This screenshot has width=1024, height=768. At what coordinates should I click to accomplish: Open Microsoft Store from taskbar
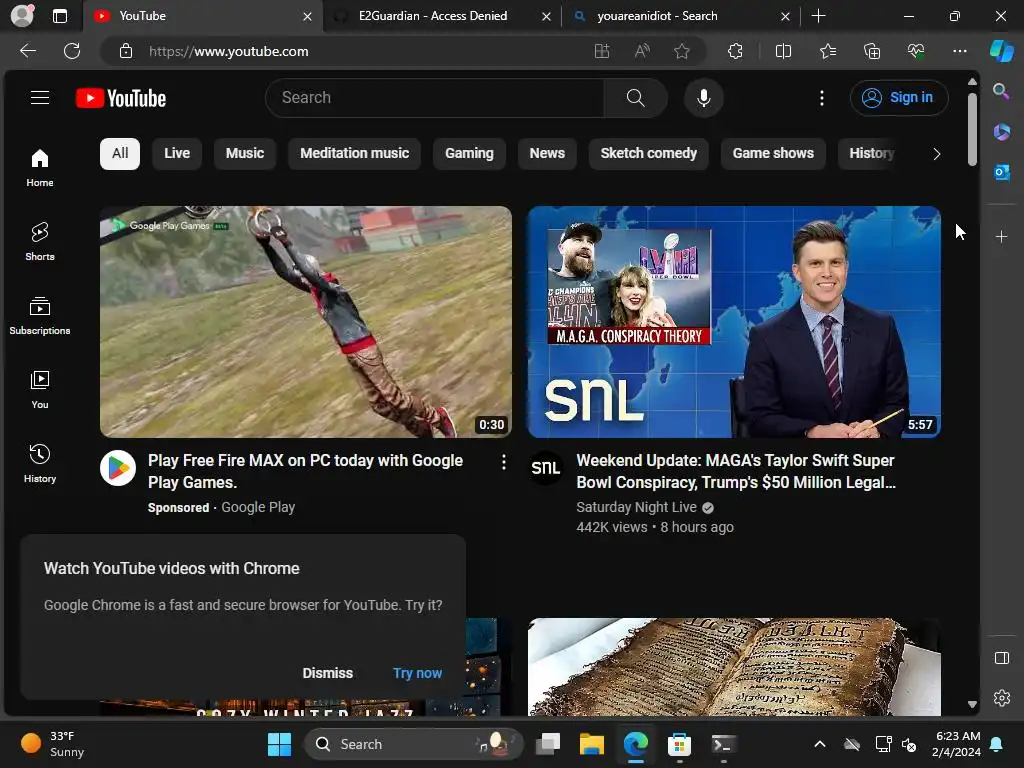679,744
